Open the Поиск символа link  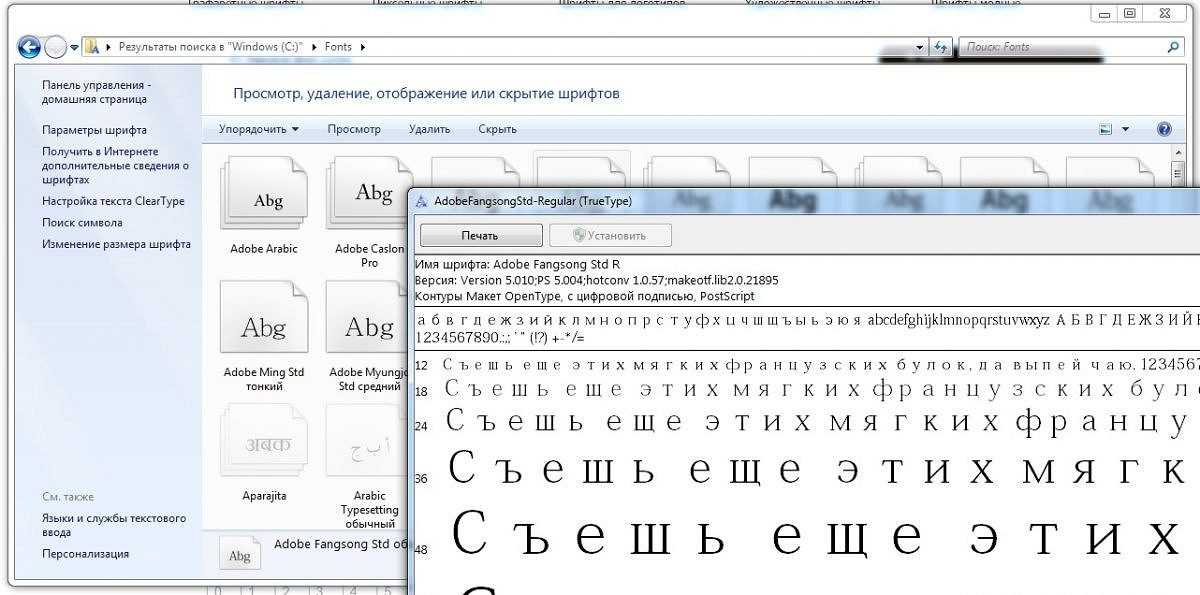coord(82,223)
